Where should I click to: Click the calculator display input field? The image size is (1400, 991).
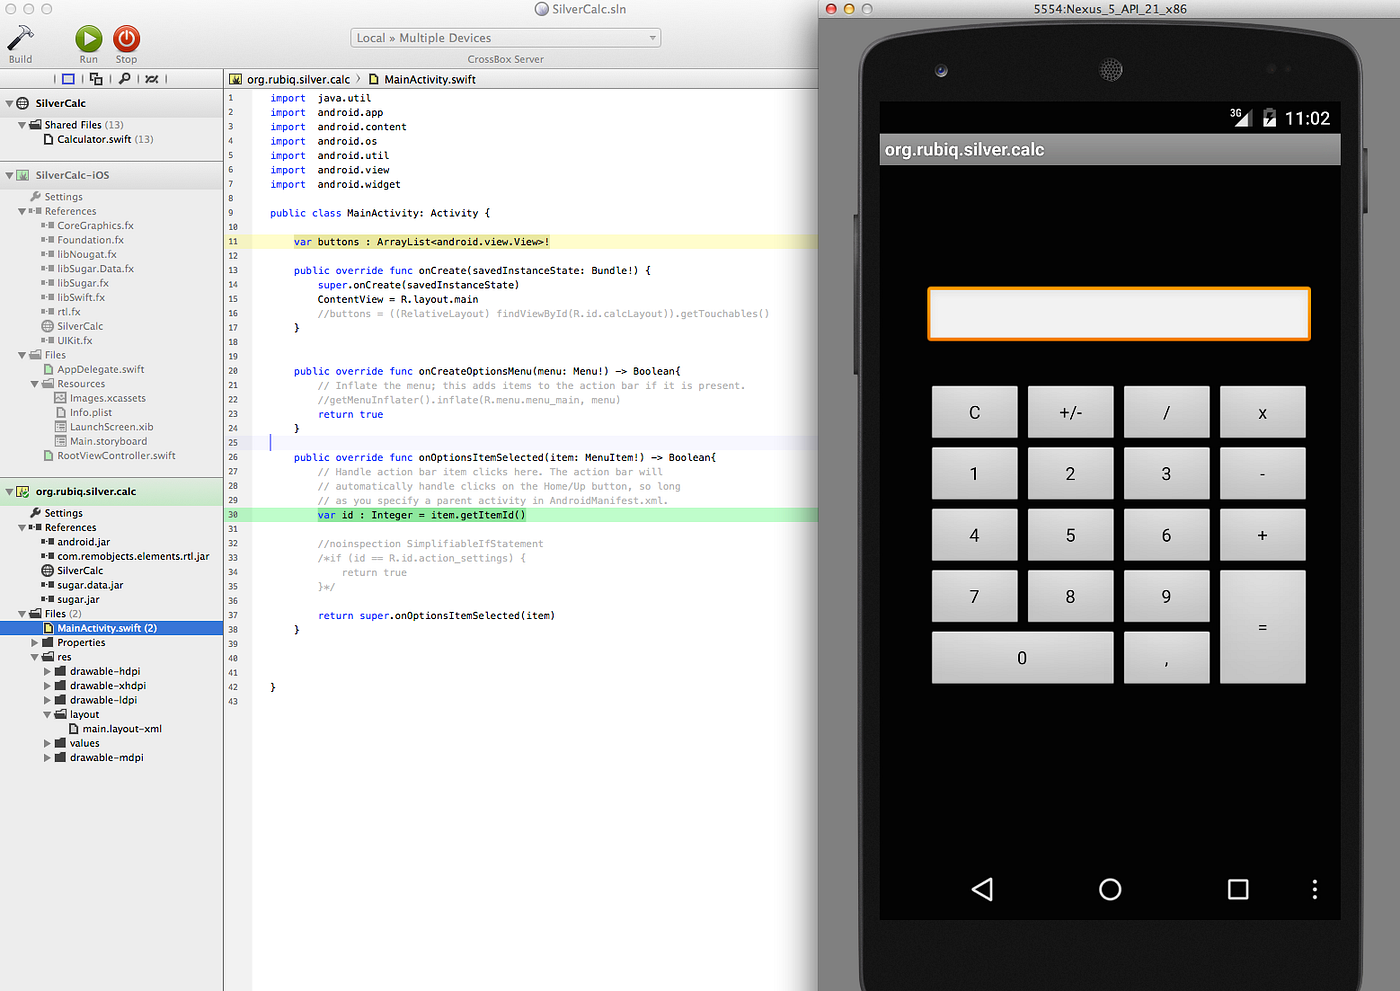click(1118, 313)
